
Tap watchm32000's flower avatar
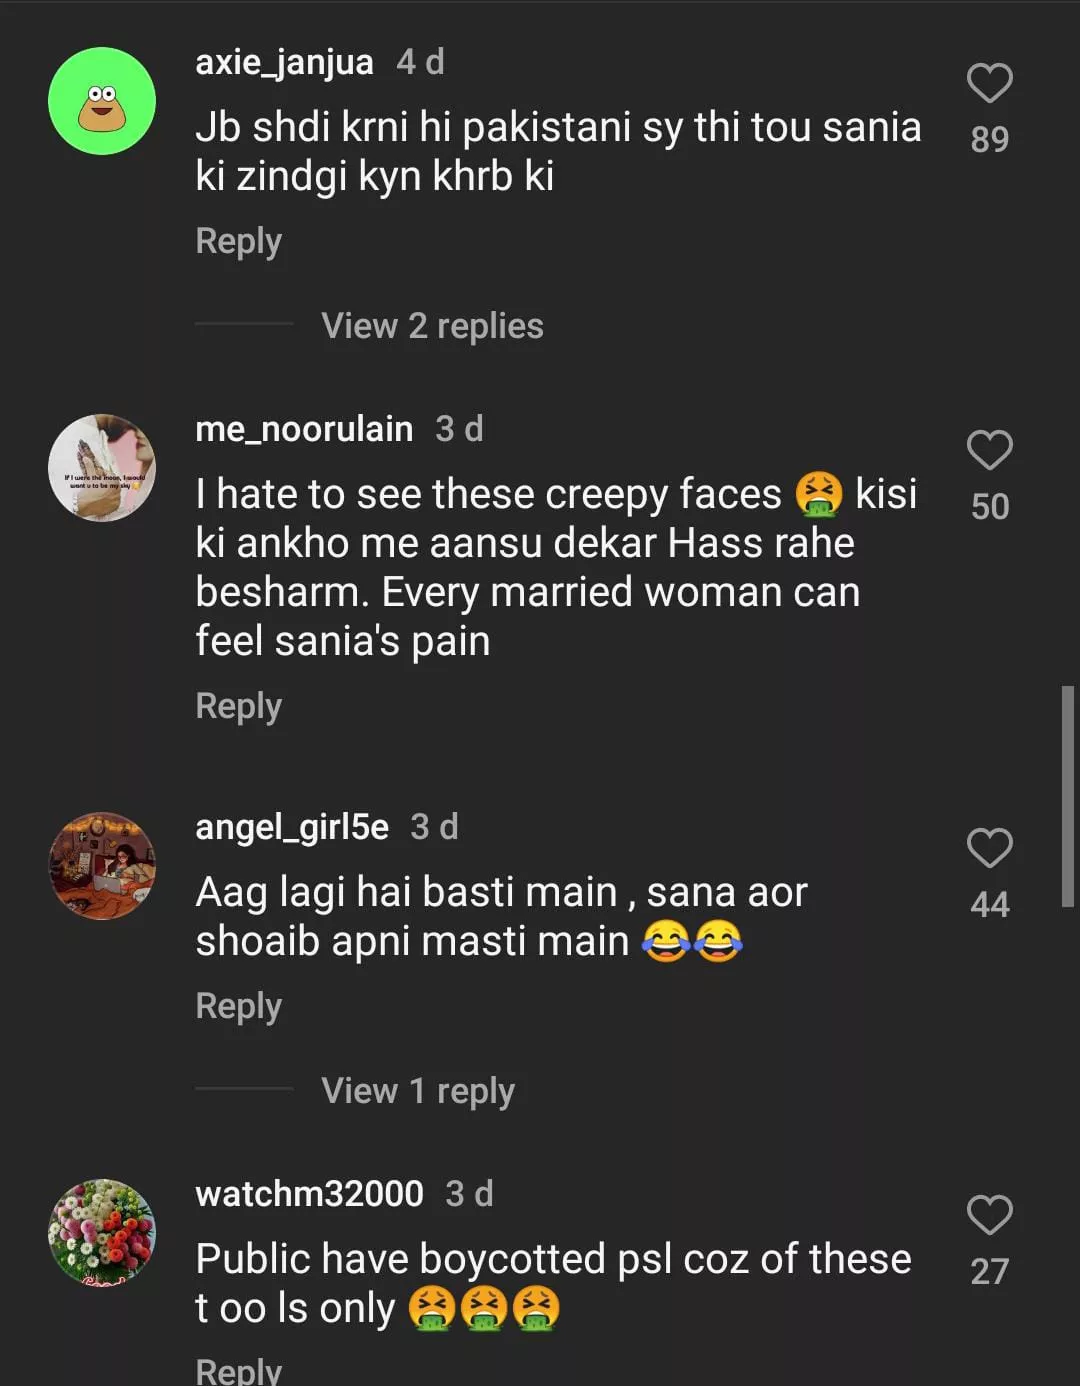click(102, 1233)
